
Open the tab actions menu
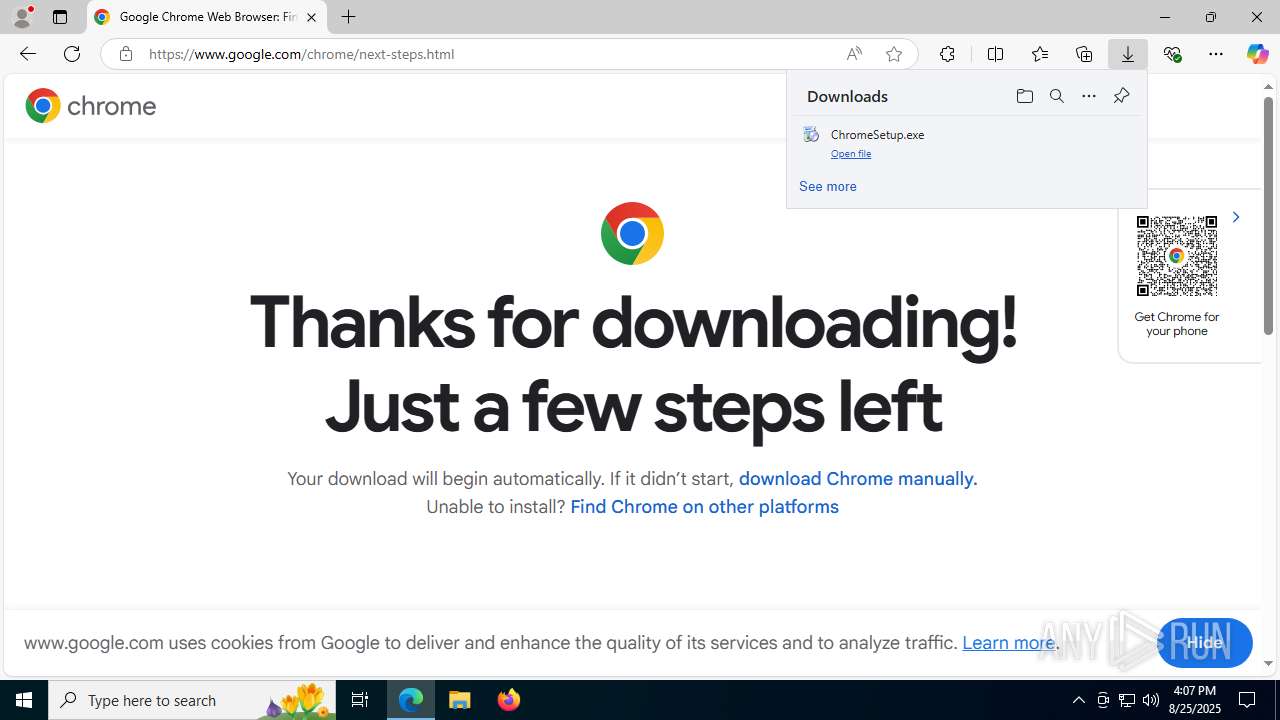(60, 17)
